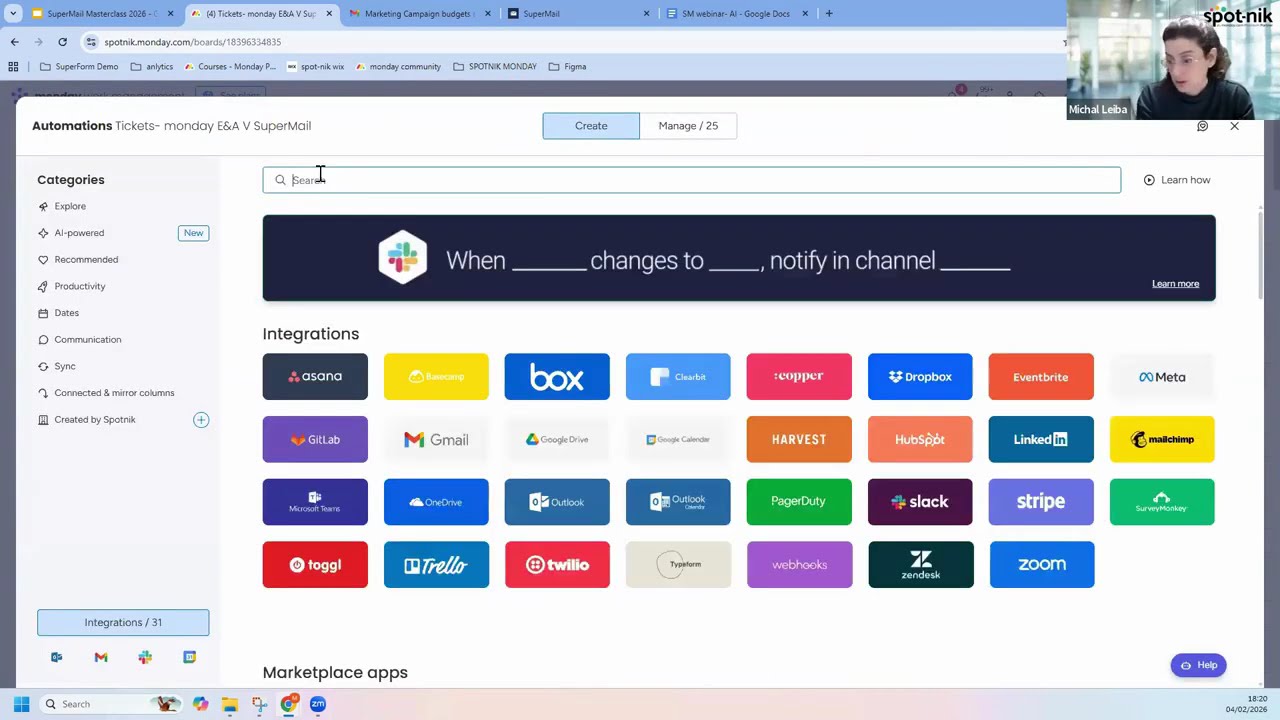
Task: Select Created by Spotnik category
Action: pos(95,419)
